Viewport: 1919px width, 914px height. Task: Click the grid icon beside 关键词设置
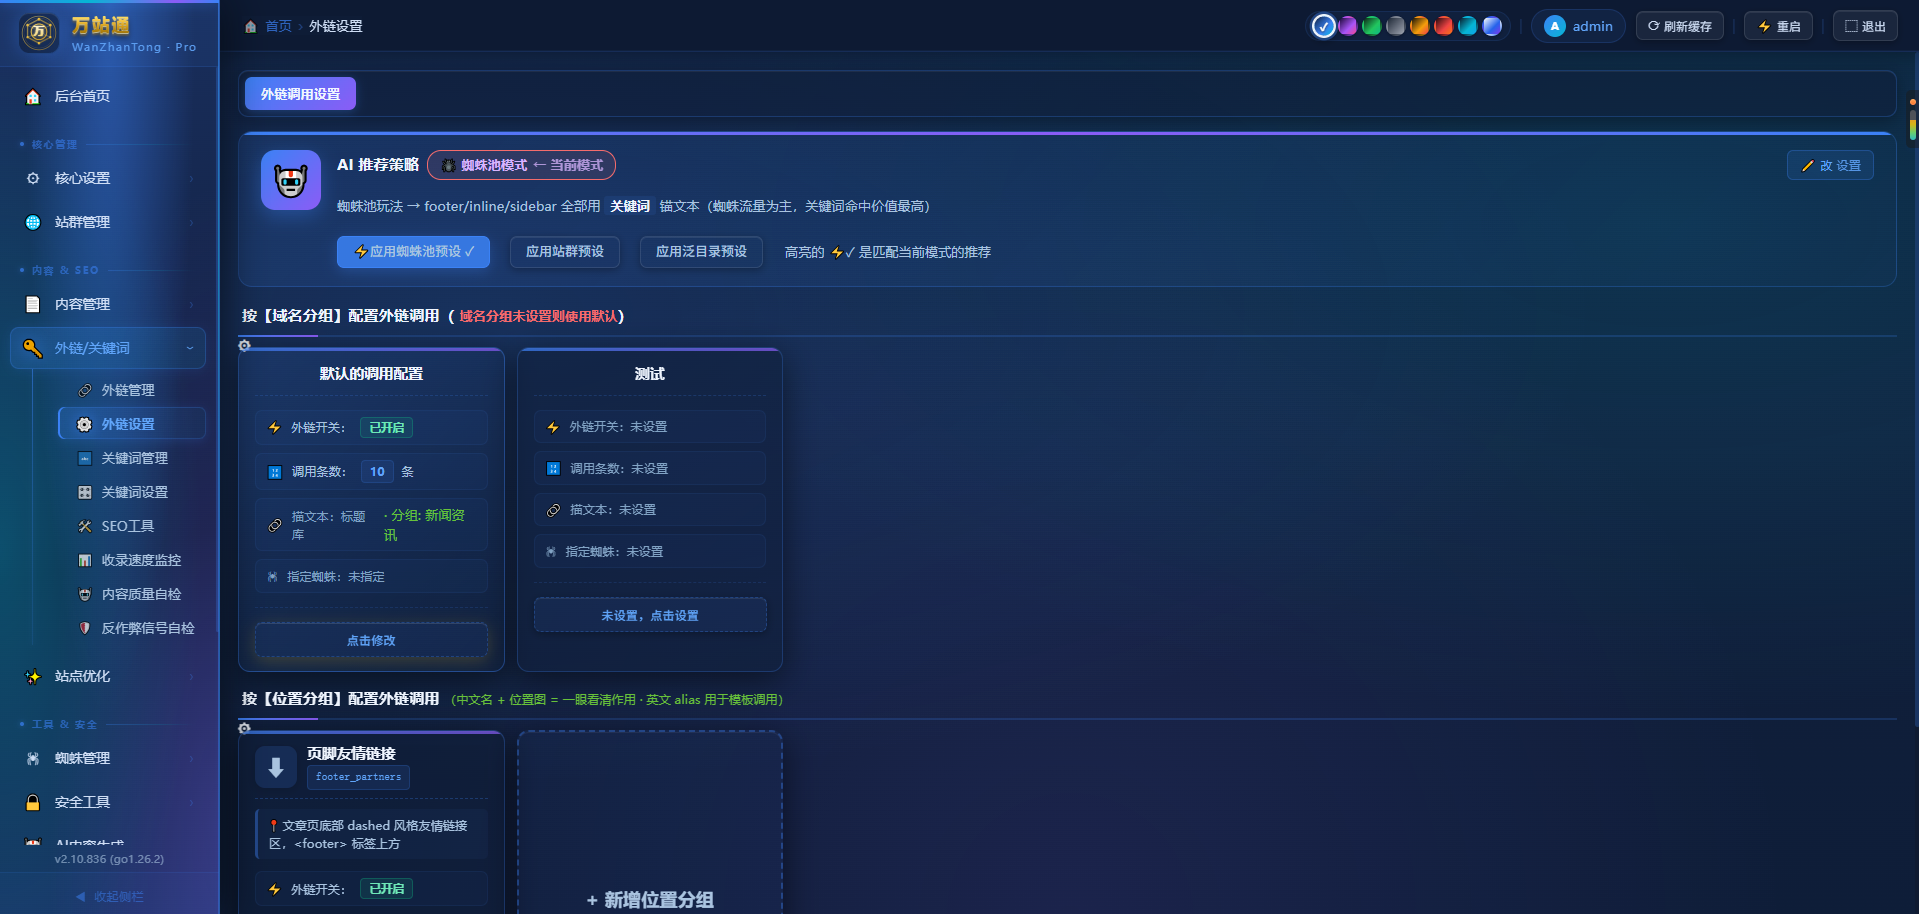[x=85, y=492]
